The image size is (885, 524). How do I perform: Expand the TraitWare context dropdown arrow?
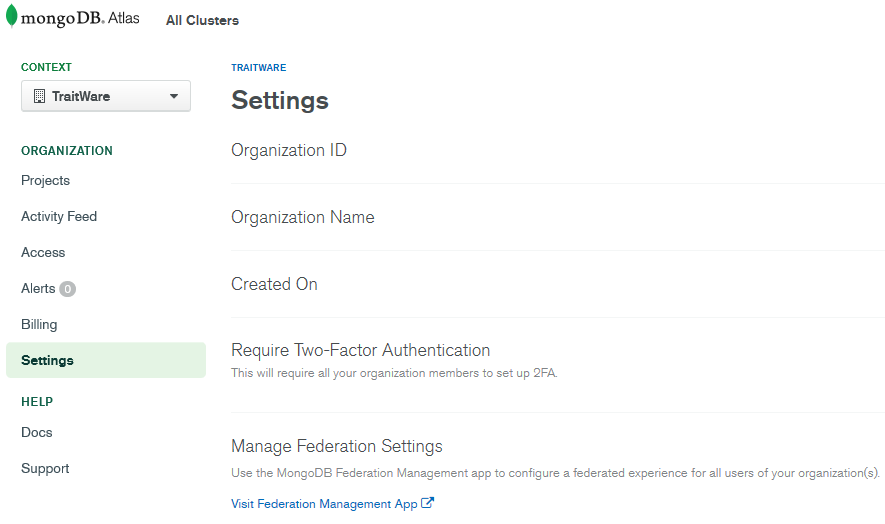174,96
